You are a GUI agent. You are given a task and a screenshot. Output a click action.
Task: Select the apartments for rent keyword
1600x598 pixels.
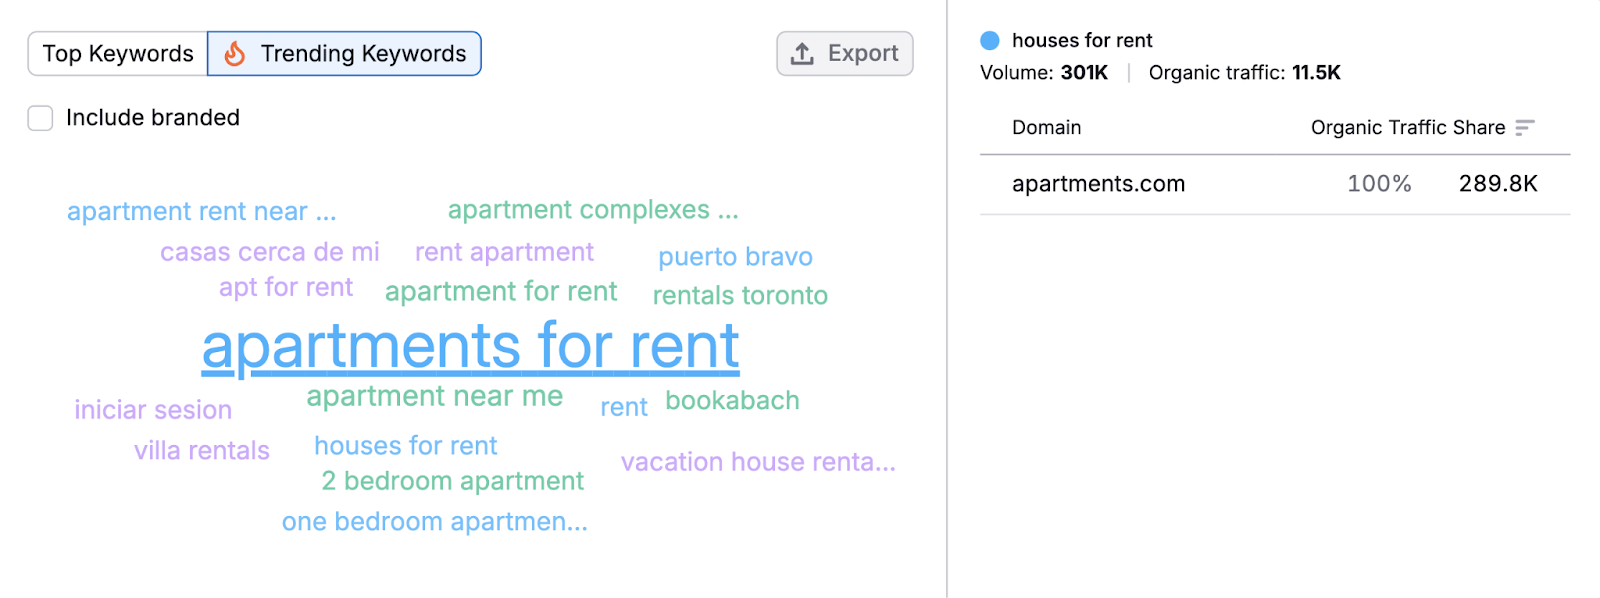[x=470, y=346]
